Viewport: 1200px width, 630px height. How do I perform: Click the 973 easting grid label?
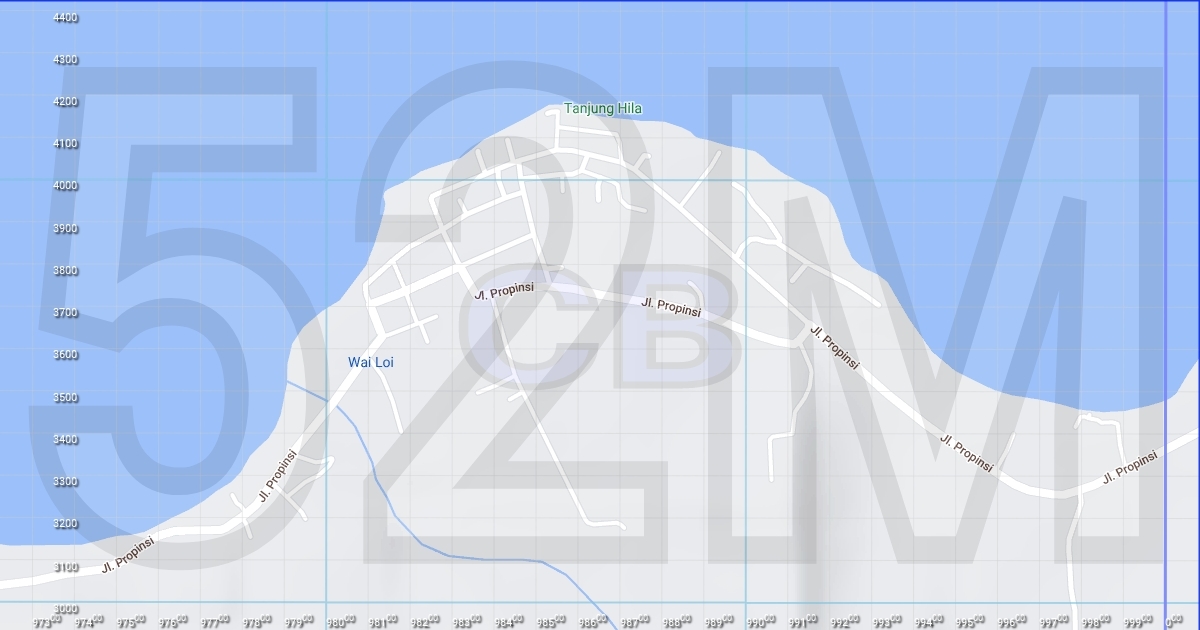[x=46, y=622]
